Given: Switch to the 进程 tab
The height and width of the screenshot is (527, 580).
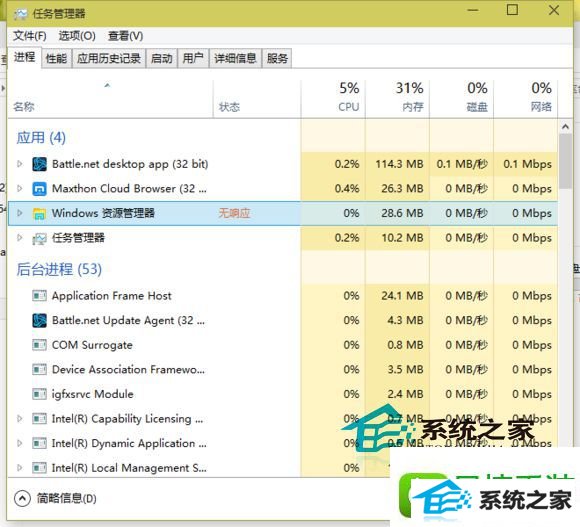Looking at the screenshot, I should point(24,57).
